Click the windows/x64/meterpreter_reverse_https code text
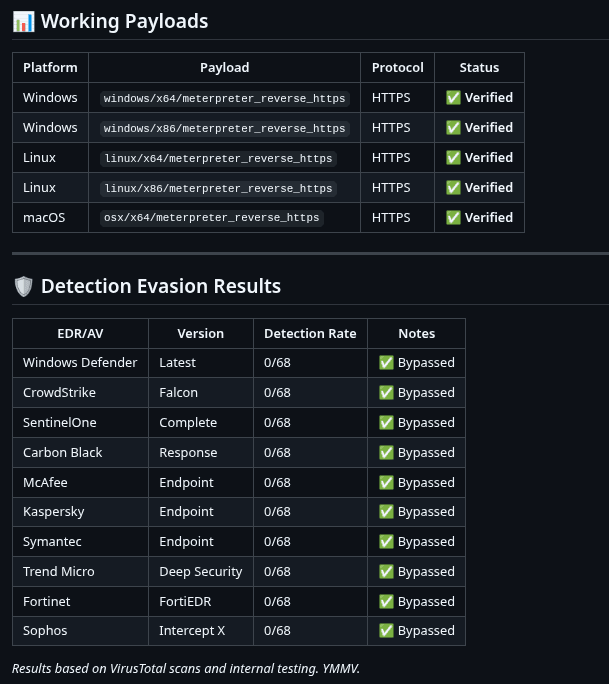Screen dimensions: 609x684 click(x=225, y=98)
